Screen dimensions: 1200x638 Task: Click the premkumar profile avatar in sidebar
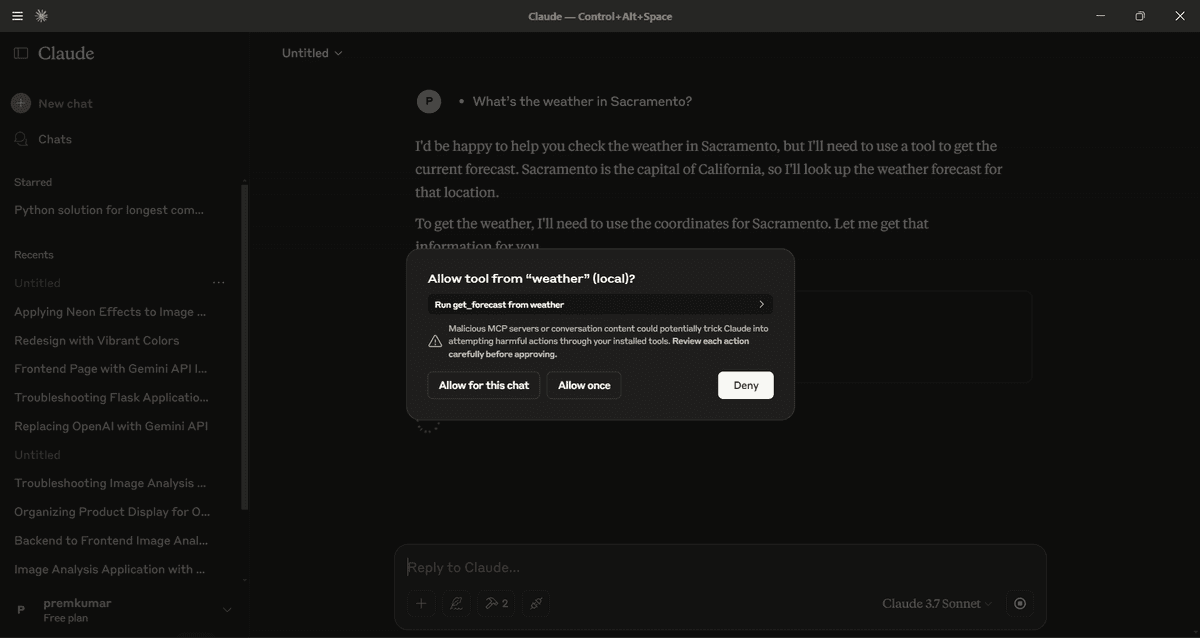click(21, 609)
